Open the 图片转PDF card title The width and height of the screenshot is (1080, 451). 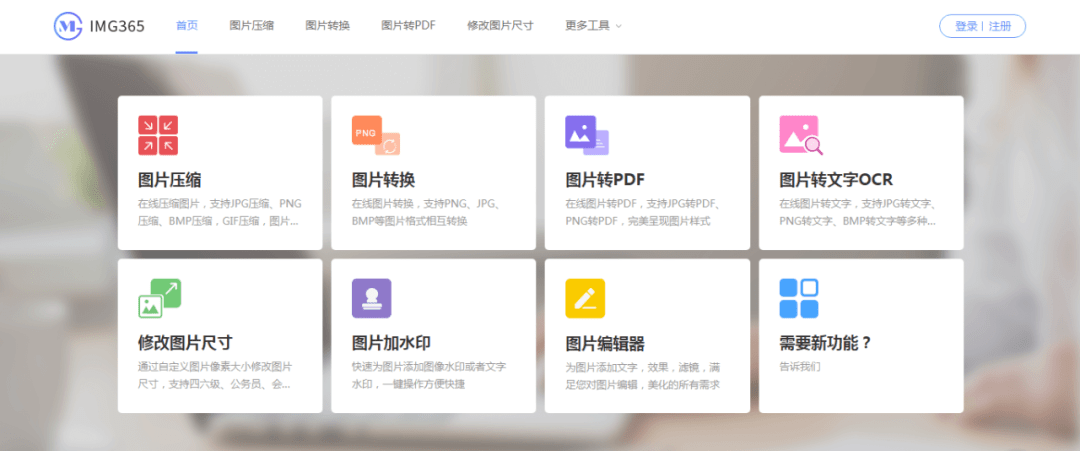[x=605, y=180]
